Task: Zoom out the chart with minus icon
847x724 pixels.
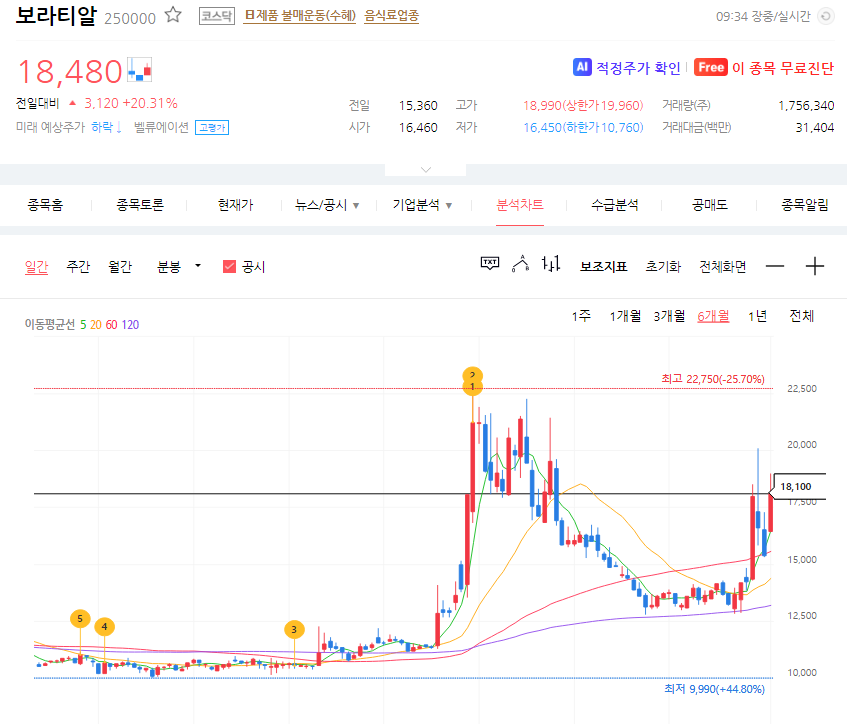Action: tap(775, 265)
